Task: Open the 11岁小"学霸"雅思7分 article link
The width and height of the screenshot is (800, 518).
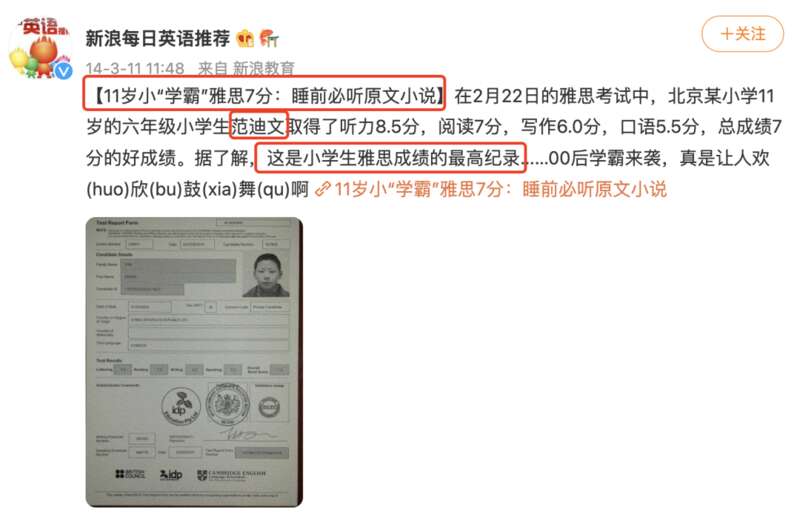Action: click(501, 189)
